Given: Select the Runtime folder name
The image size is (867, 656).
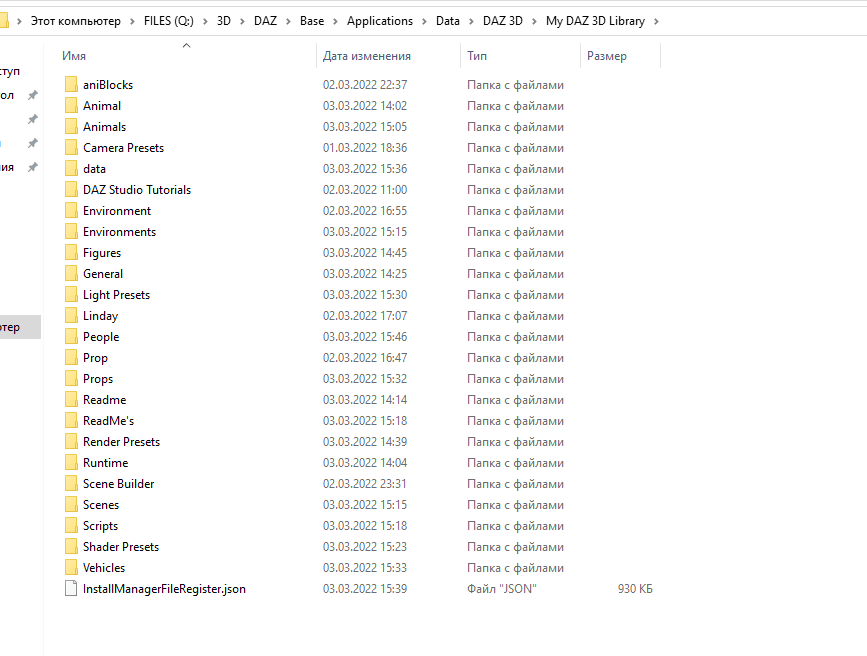Looking at the screenshot, I should (106, 463).
